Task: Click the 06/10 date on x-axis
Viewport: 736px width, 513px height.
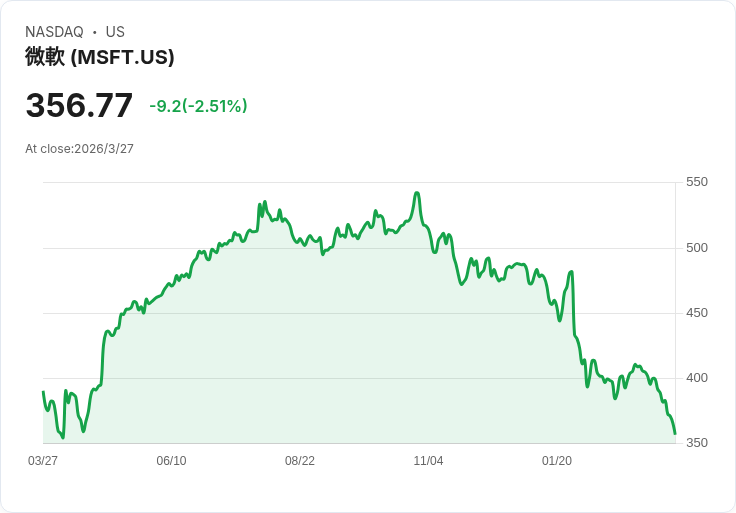Action: click(x=171, y=461)
